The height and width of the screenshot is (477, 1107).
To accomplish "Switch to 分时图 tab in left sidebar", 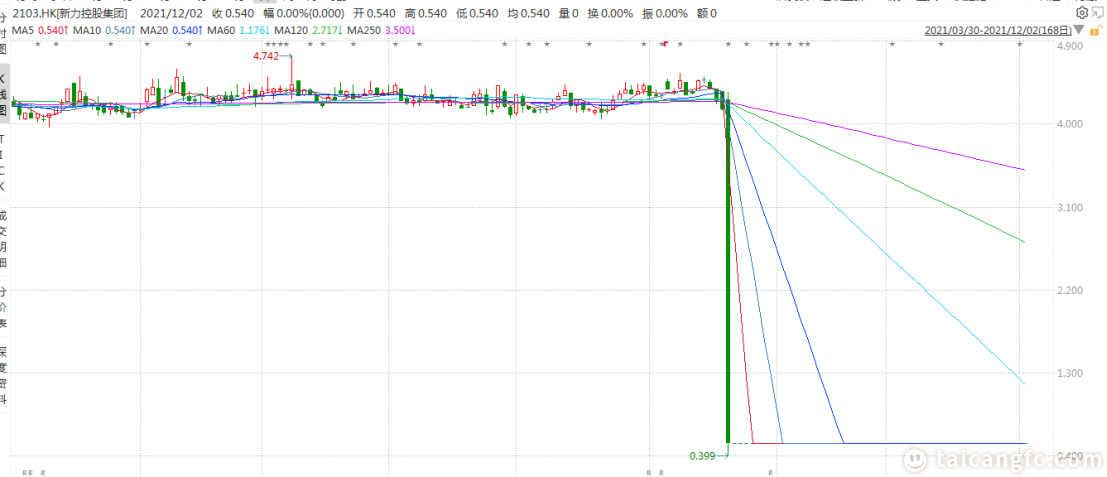I will point(4,33).
